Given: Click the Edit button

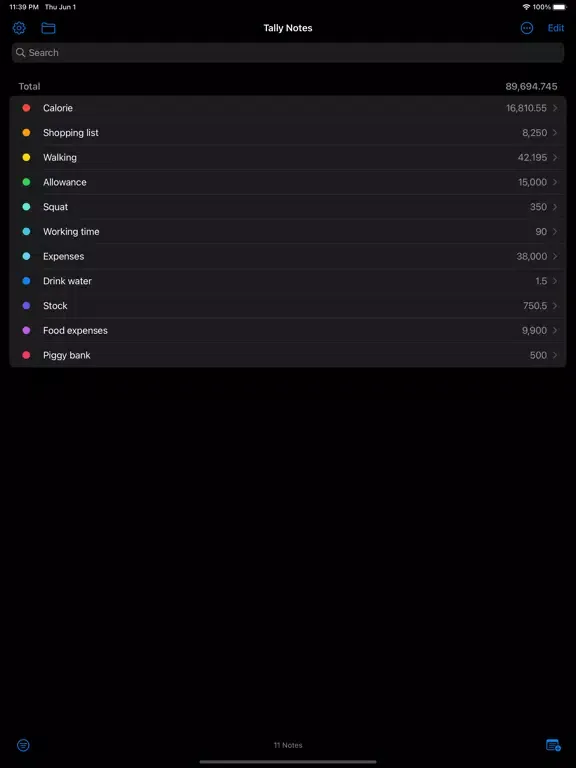Looking at the screenshot, I should click(555, 28).
